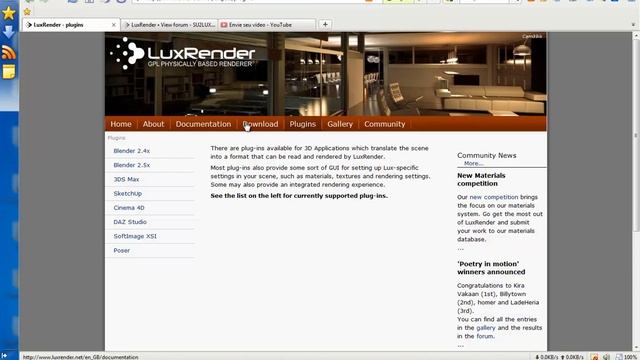The image size is (640, 360).
Task: Click the large favorites star sidebar icon
Action: tap(9, 13)
